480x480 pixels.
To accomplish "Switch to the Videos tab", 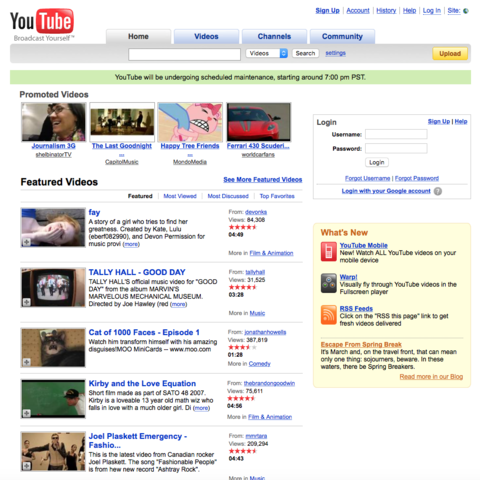I will [x=206, y=37].
